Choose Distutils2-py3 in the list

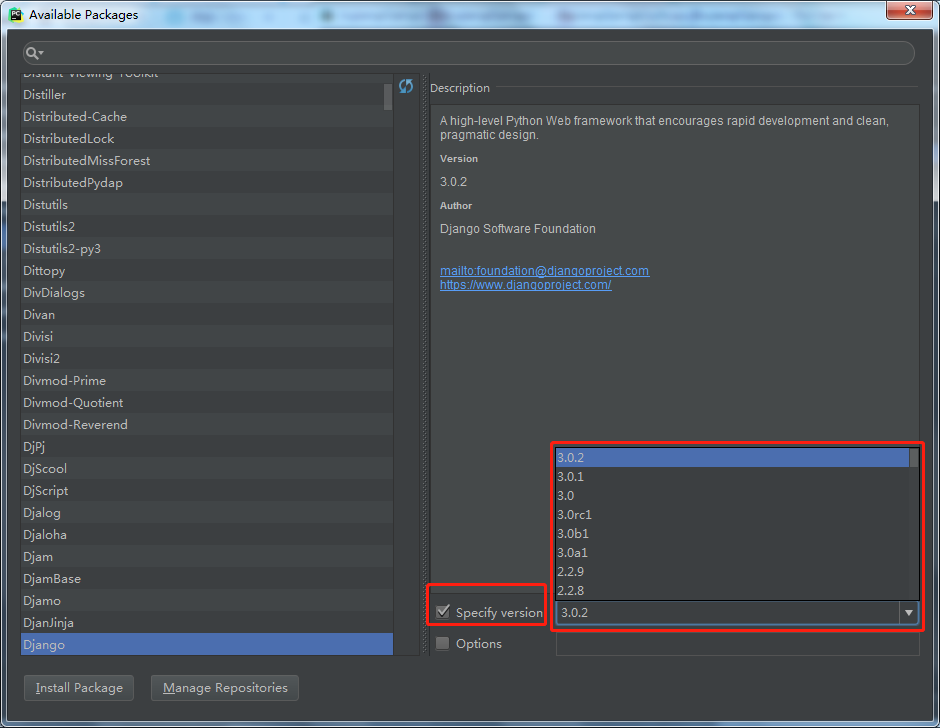click(207, 248)
